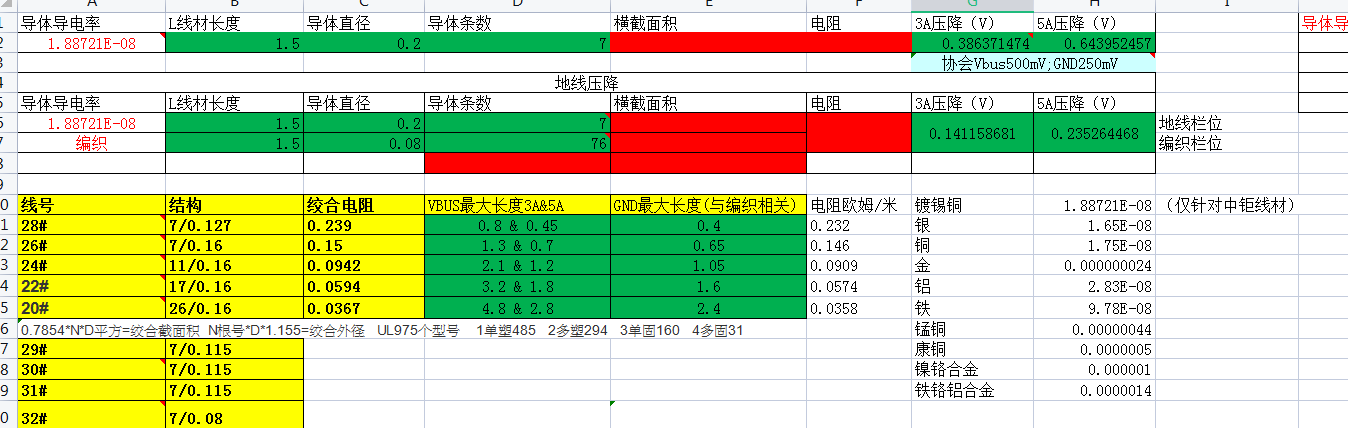The height and width of the screenshot is (428, 1348).
Task: Select the 镀锡铜 material cell
Action: pyautogui.click(x=971, y=205)
